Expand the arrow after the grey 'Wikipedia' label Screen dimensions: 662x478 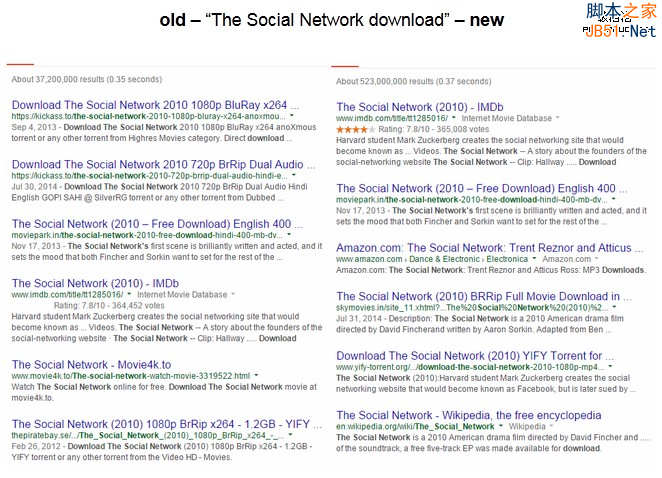[x=551, y=426]
